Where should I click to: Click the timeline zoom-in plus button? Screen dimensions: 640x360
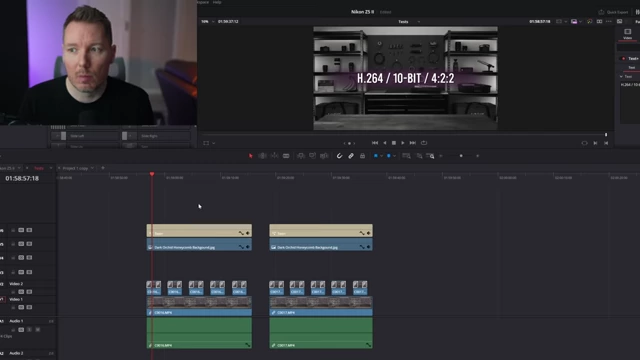(478, 156)
